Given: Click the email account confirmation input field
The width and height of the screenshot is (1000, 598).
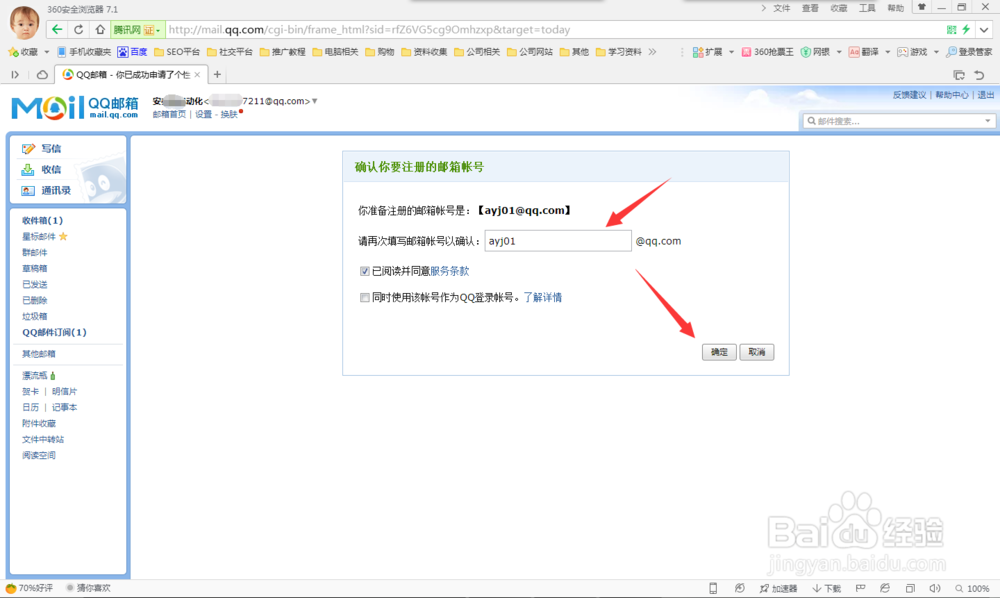Looking at the screenshot, I should point(558,241).
